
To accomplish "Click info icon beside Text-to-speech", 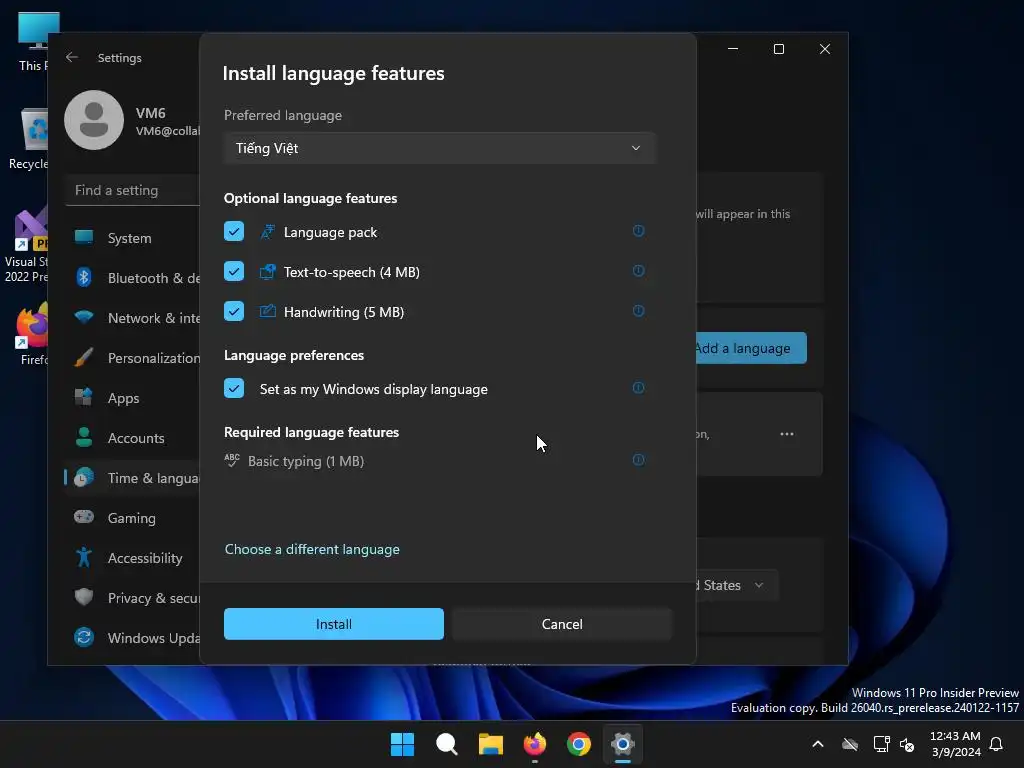I will coord(638,270).
